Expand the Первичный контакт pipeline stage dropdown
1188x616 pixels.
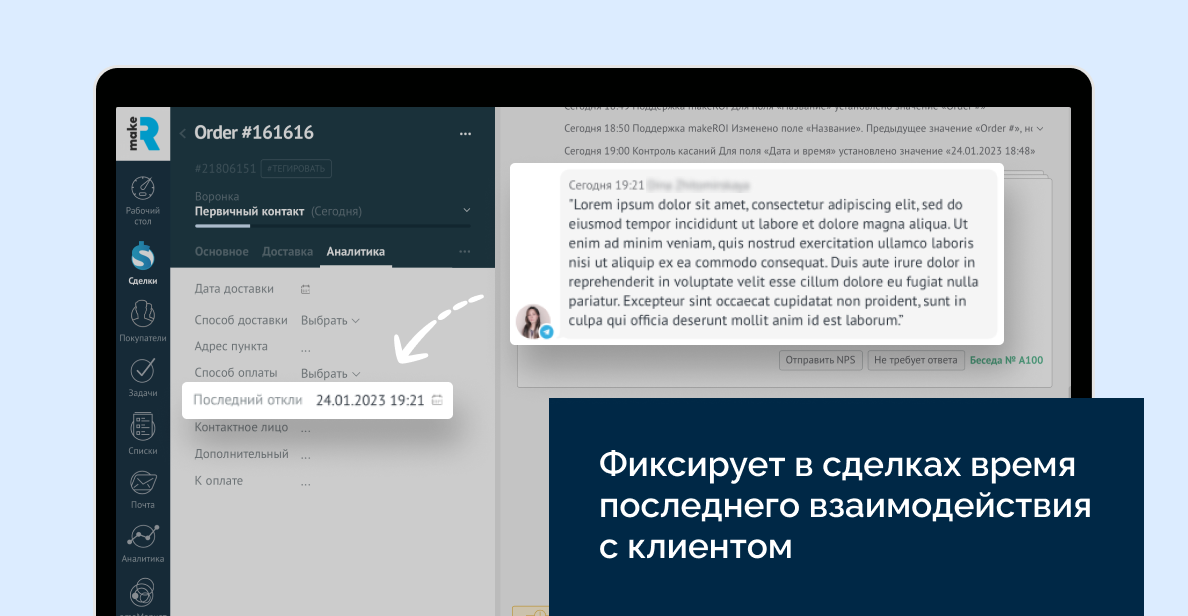467,211
